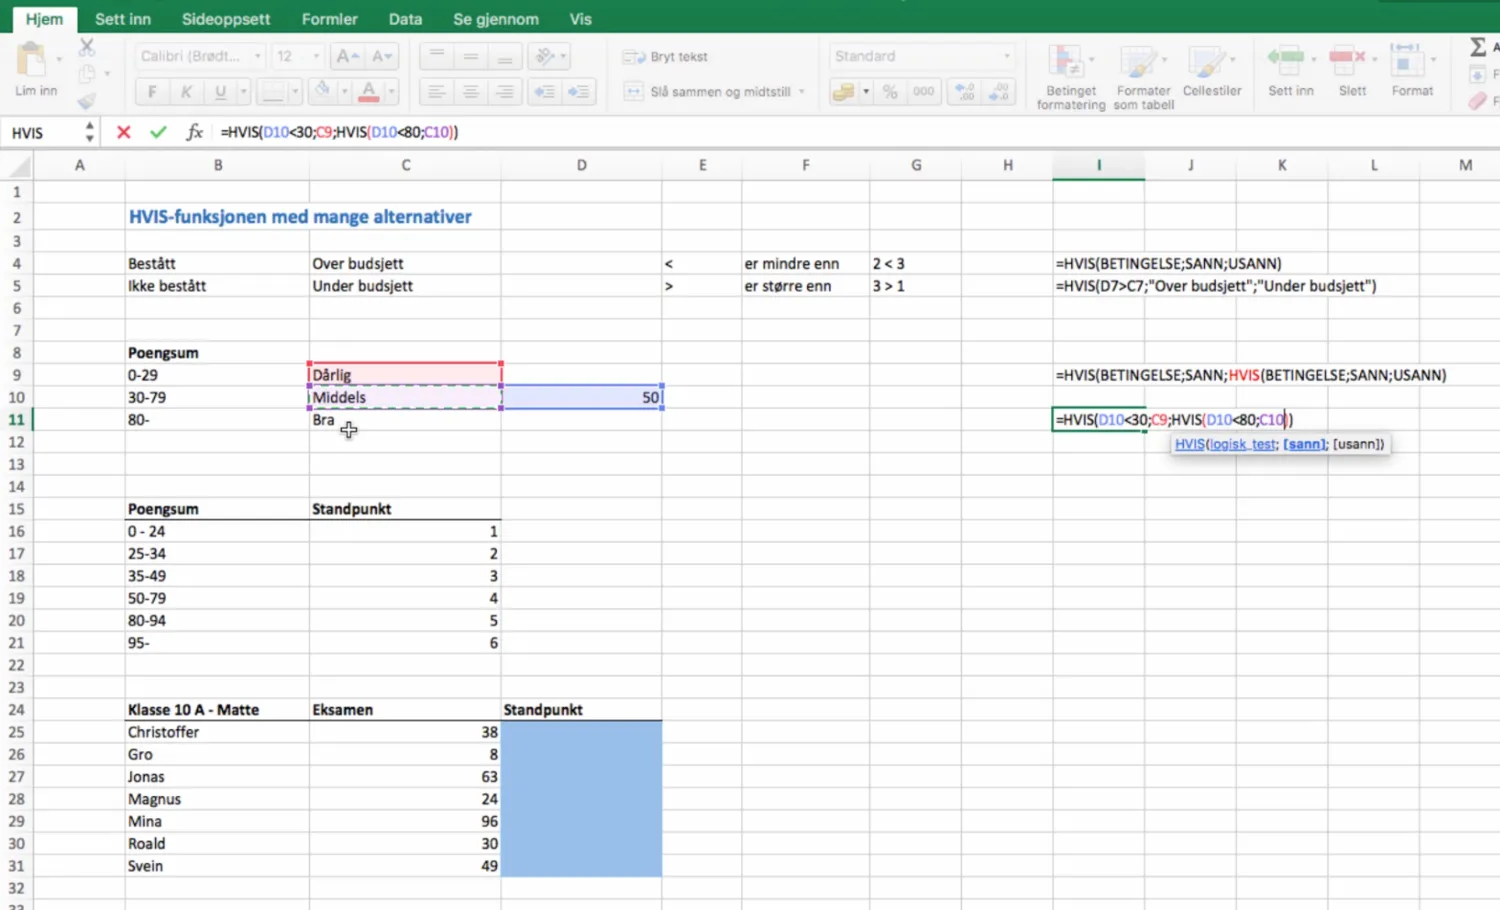Confirm formula with green checkmark
This screenshot has width=1500, height=910.
pos(158,132)
